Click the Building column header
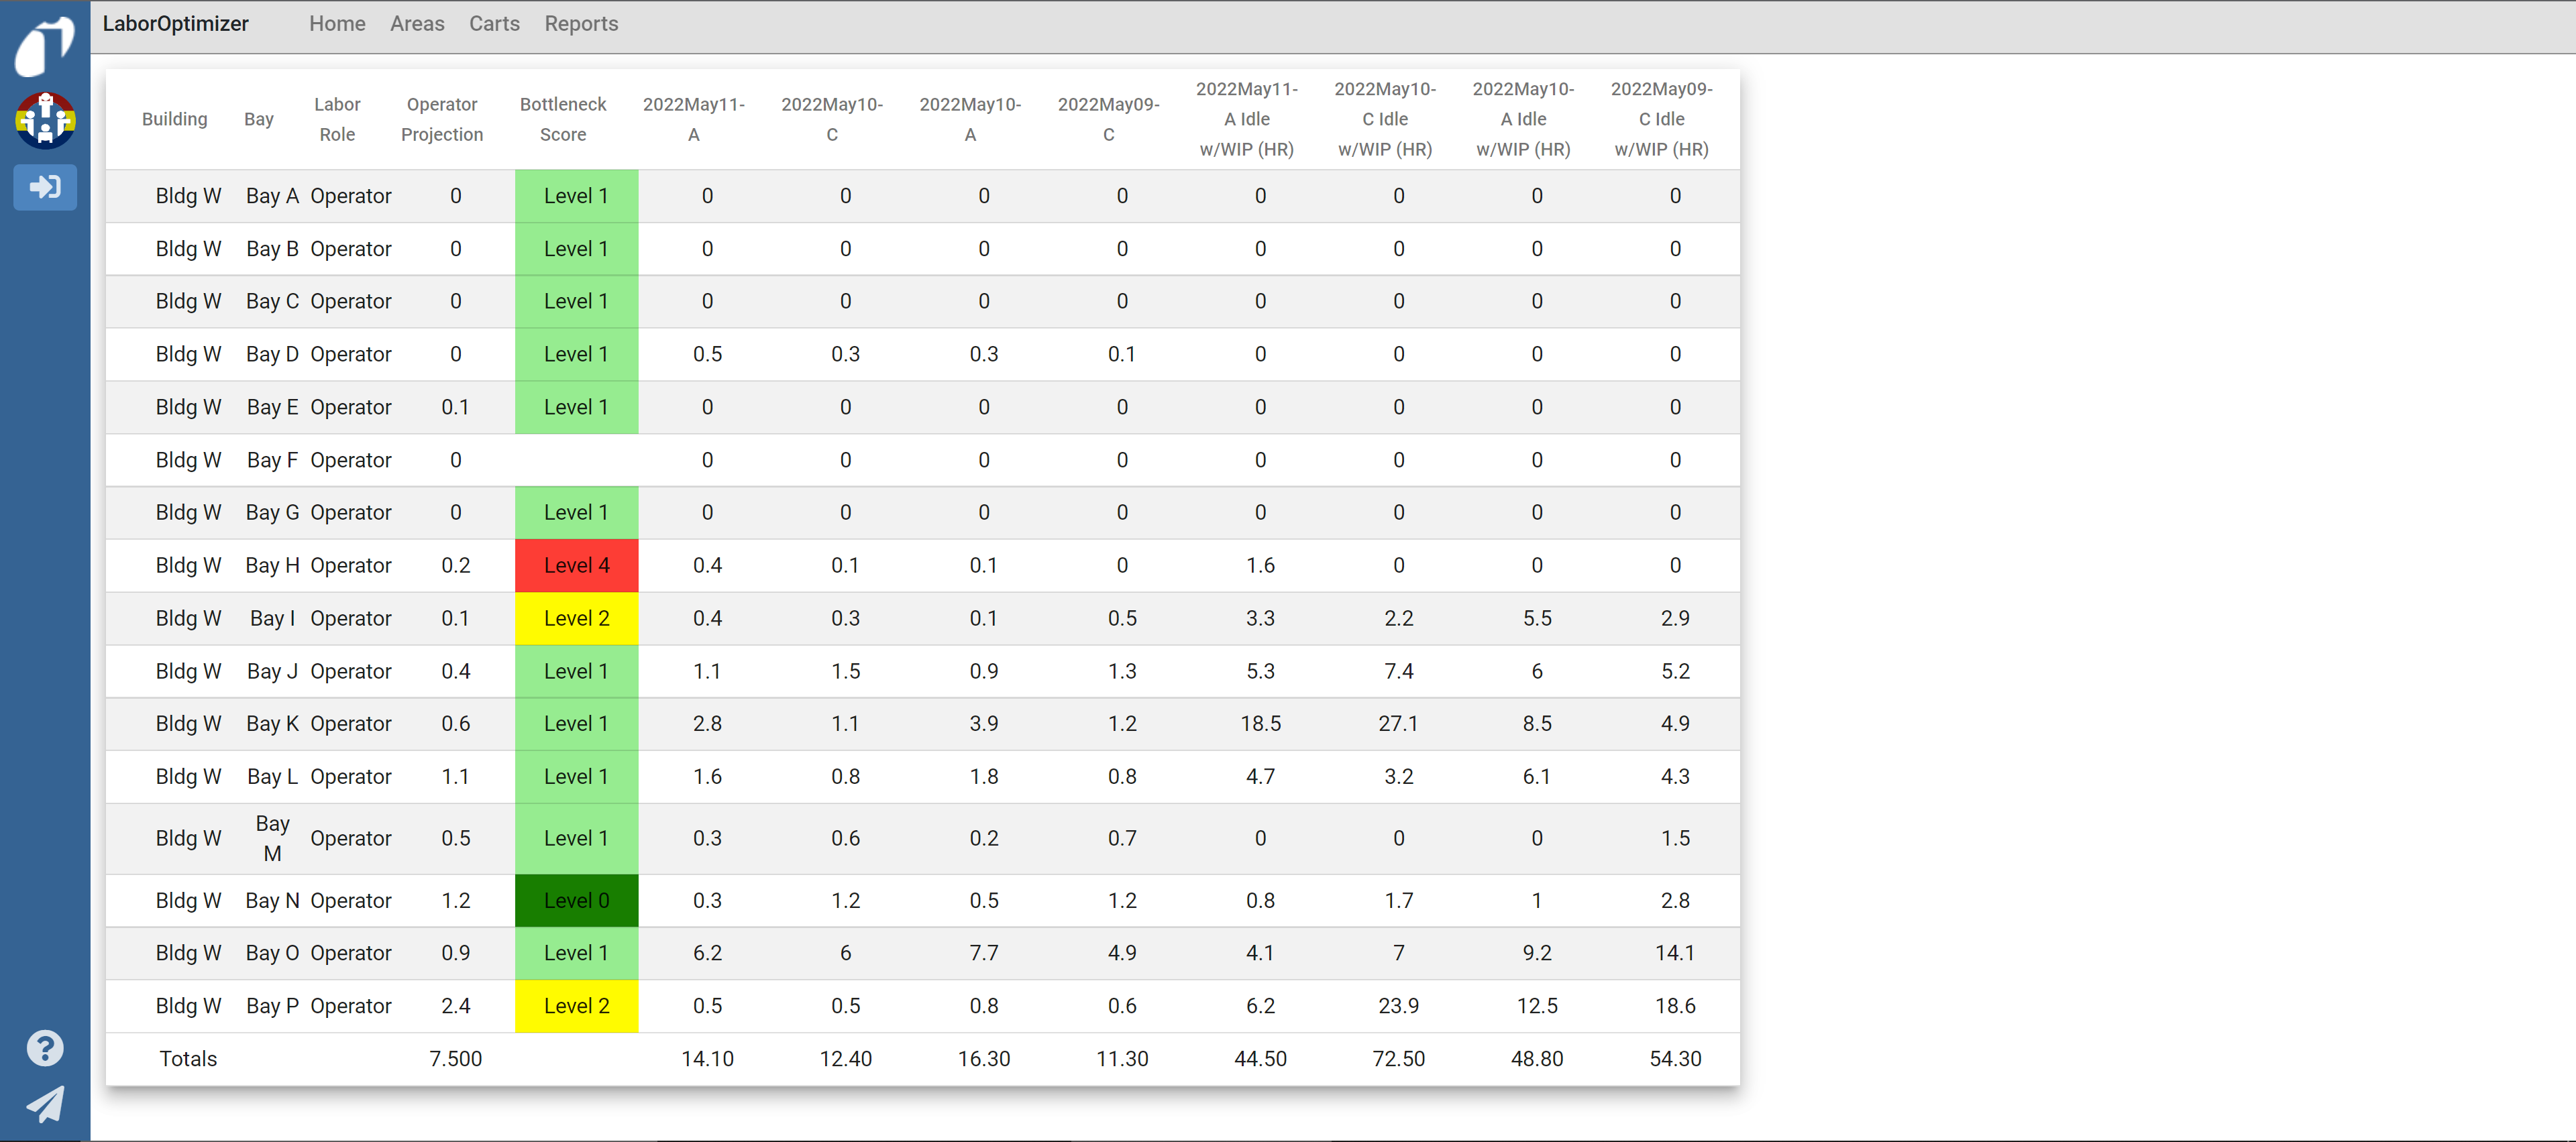Screen dimensions: 2576x1142 coord(174,119)
